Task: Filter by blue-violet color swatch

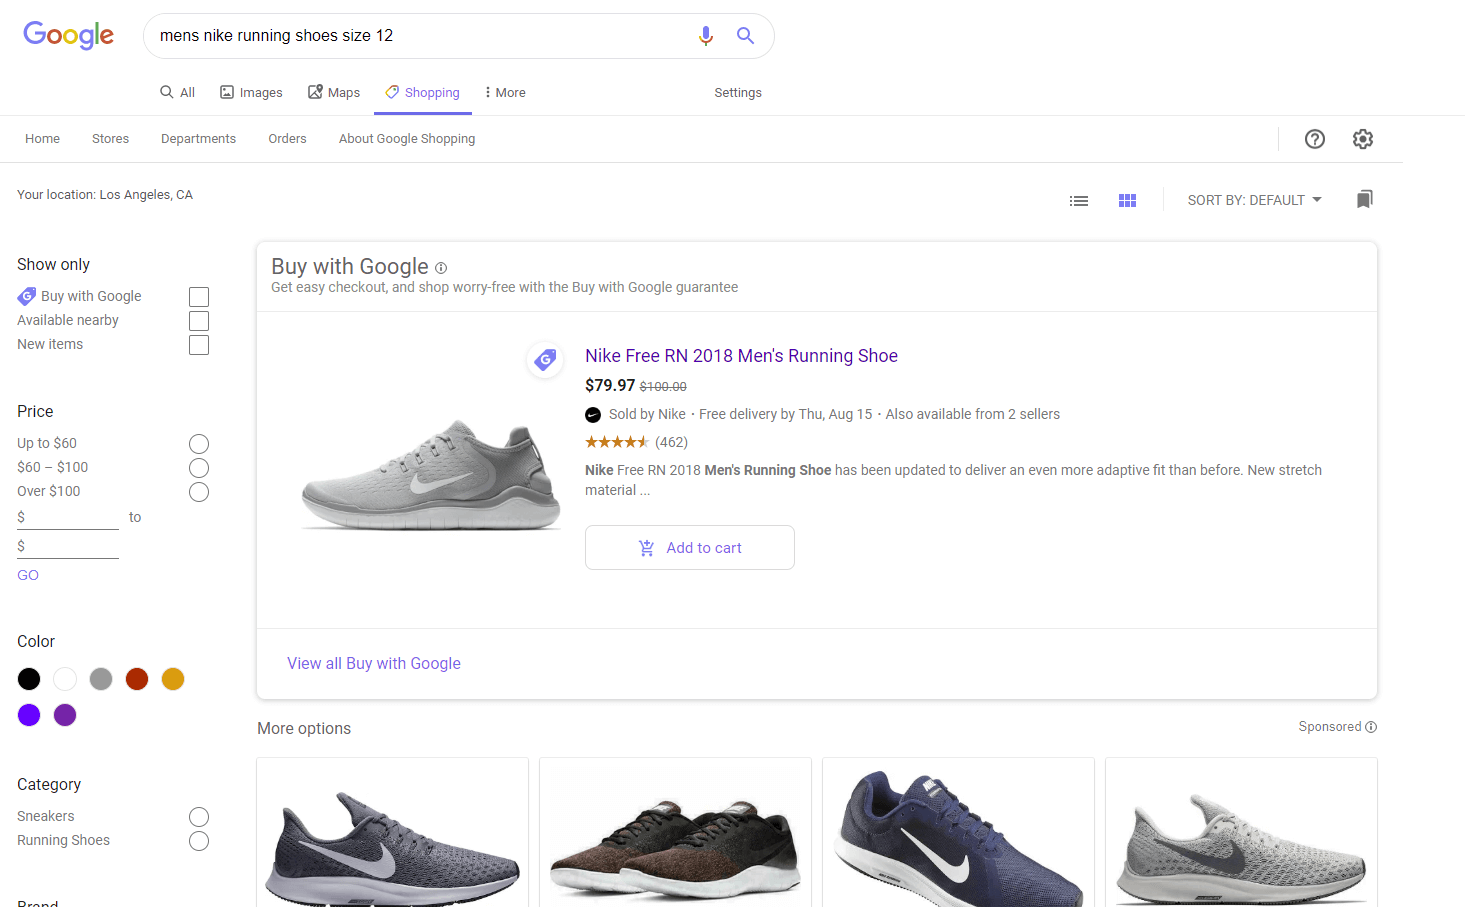Action: 29,715
